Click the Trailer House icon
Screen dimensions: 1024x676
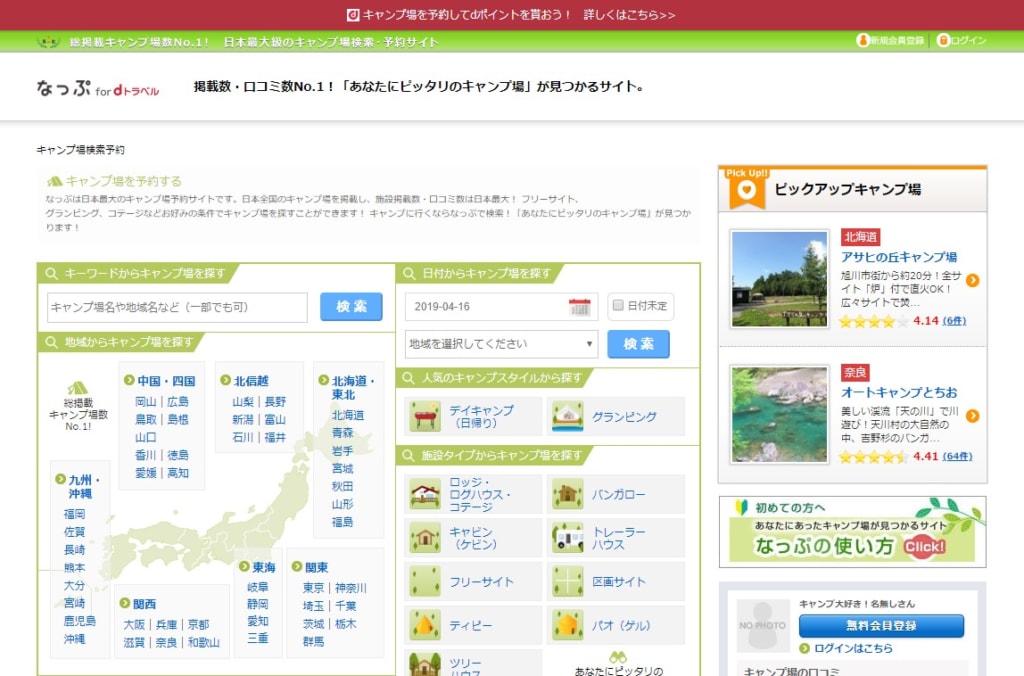[568, 538]
